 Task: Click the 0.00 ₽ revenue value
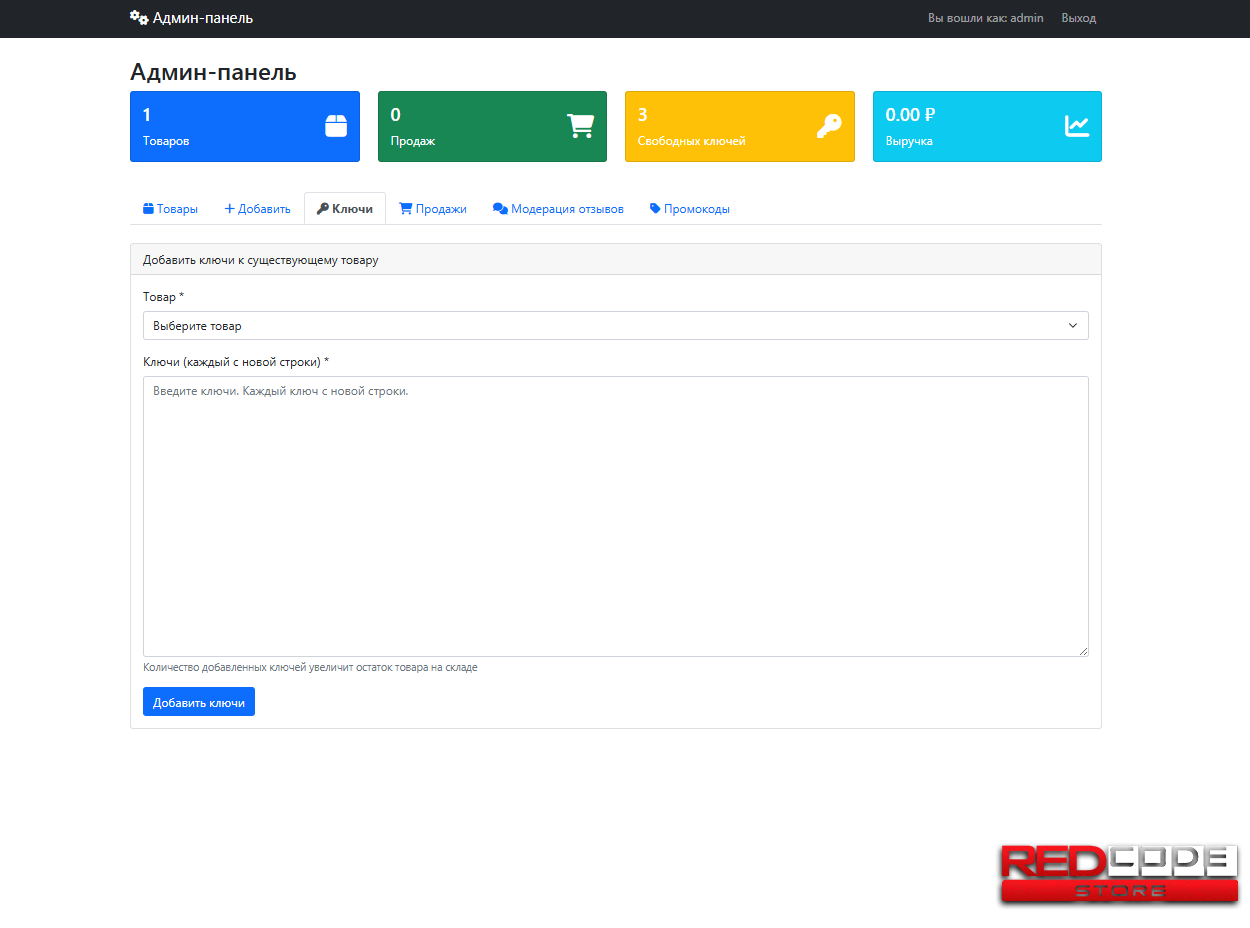coord(910,115)
